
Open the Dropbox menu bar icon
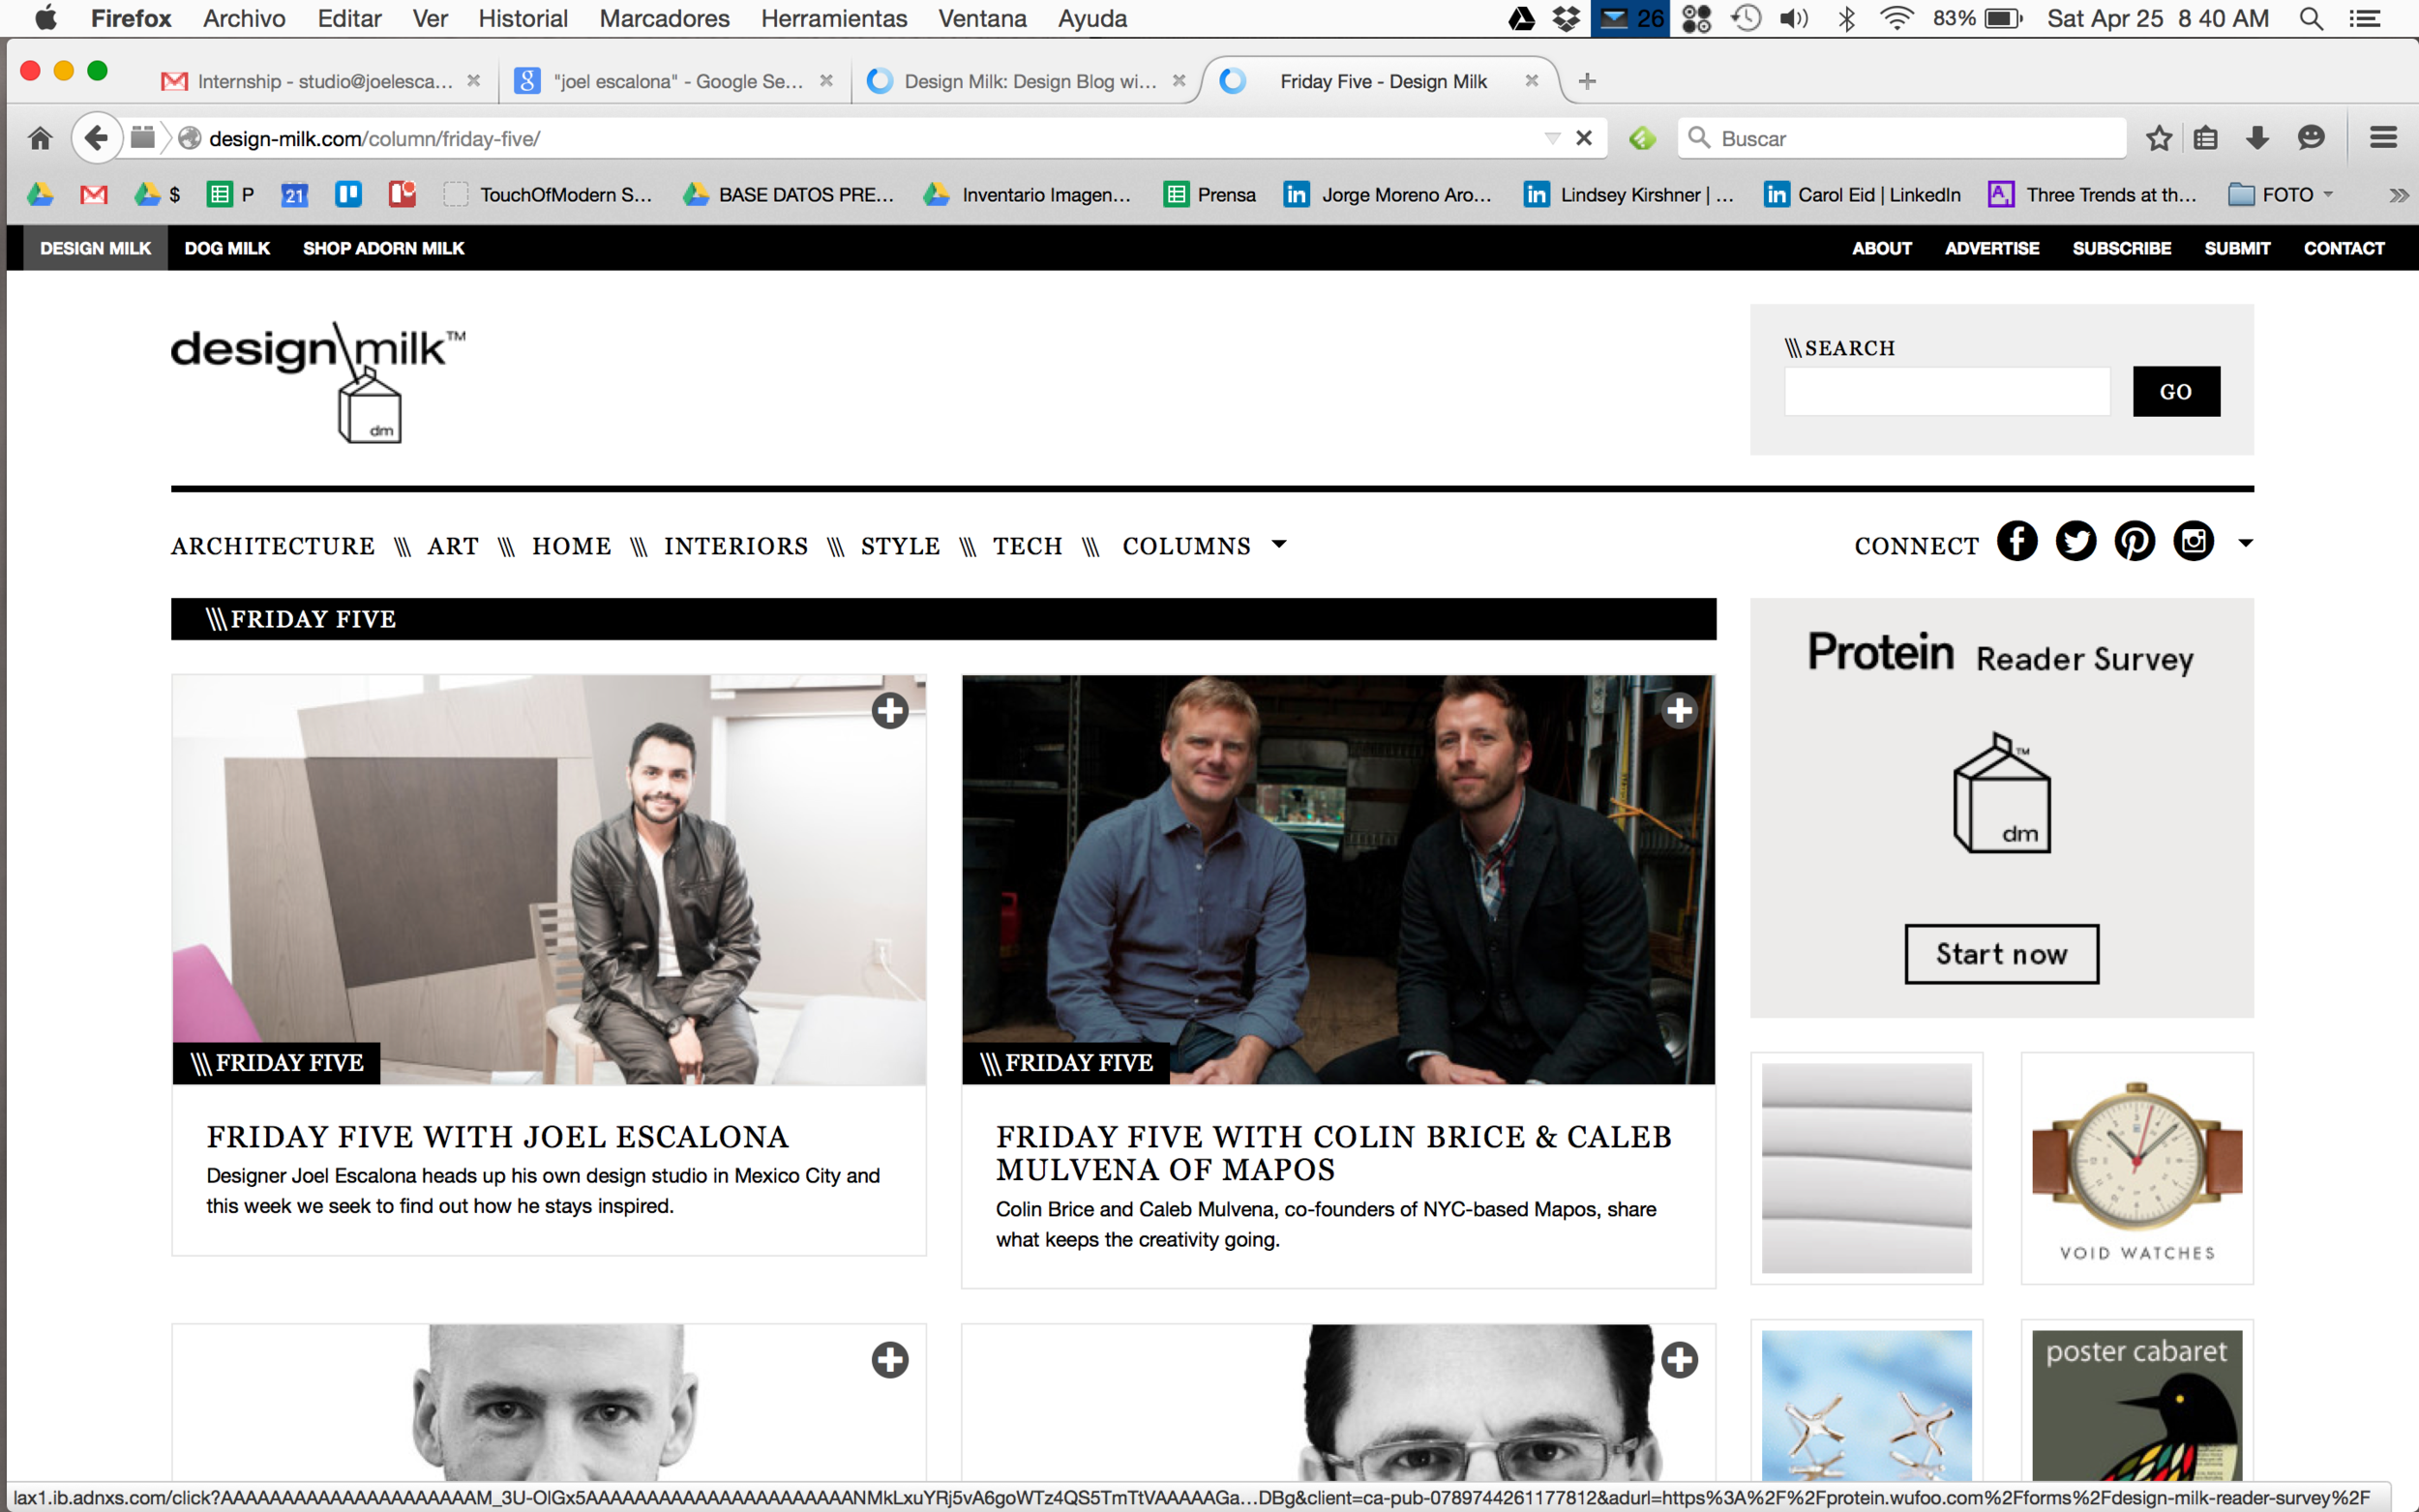point(1566,18)
